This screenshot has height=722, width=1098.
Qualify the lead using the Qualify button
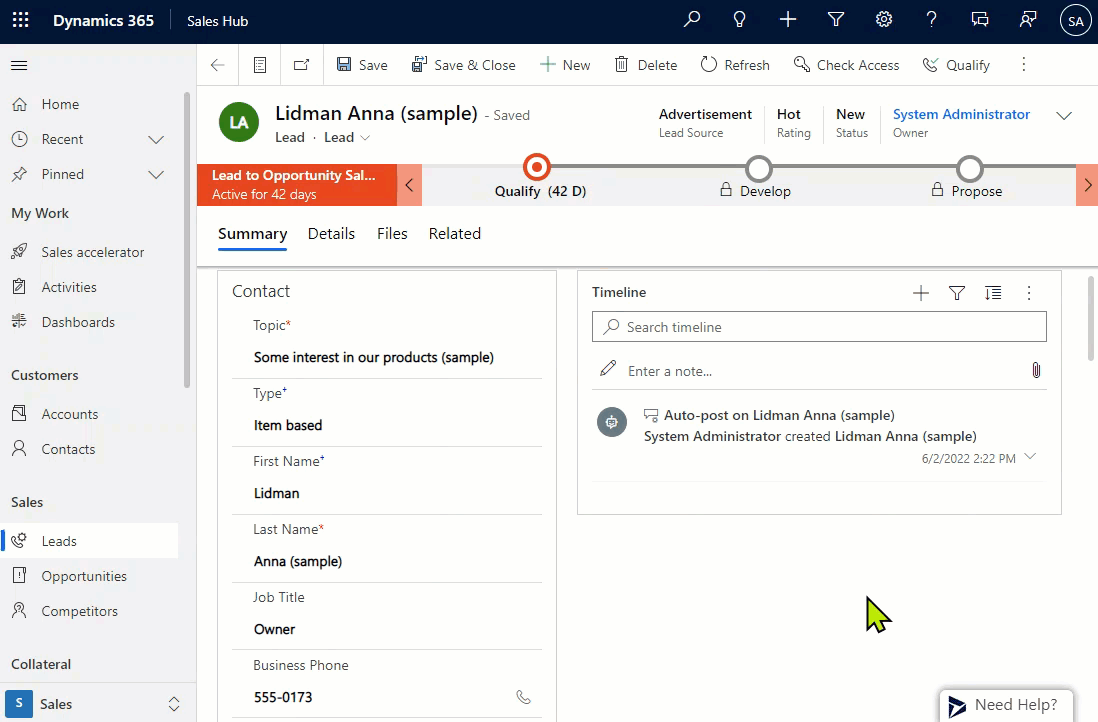[x=955, y=64]
